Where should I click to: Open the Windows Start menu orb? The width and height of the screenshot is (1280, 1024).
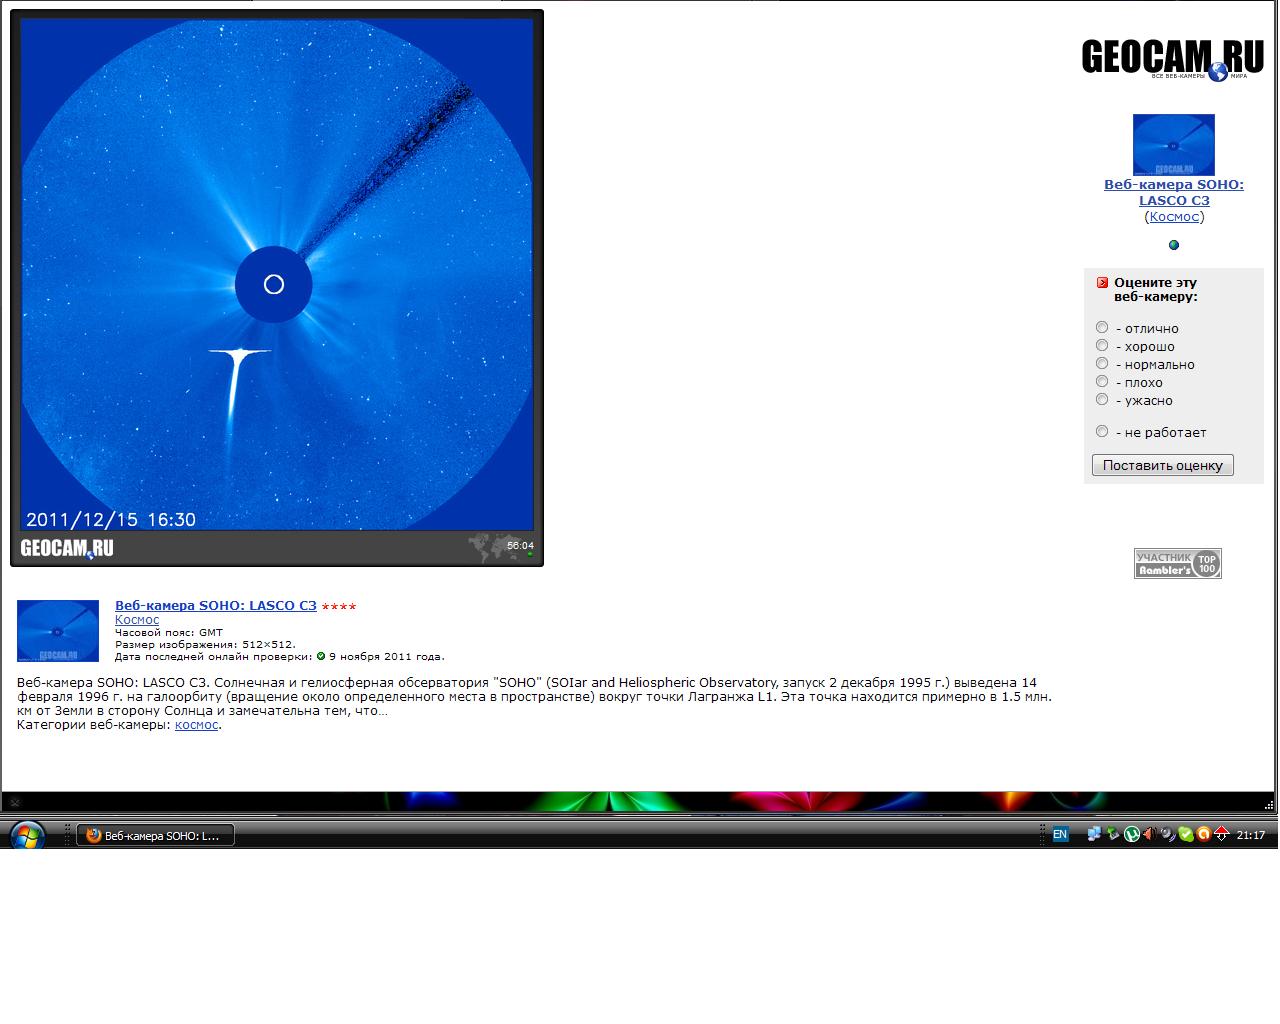[27, 834]
